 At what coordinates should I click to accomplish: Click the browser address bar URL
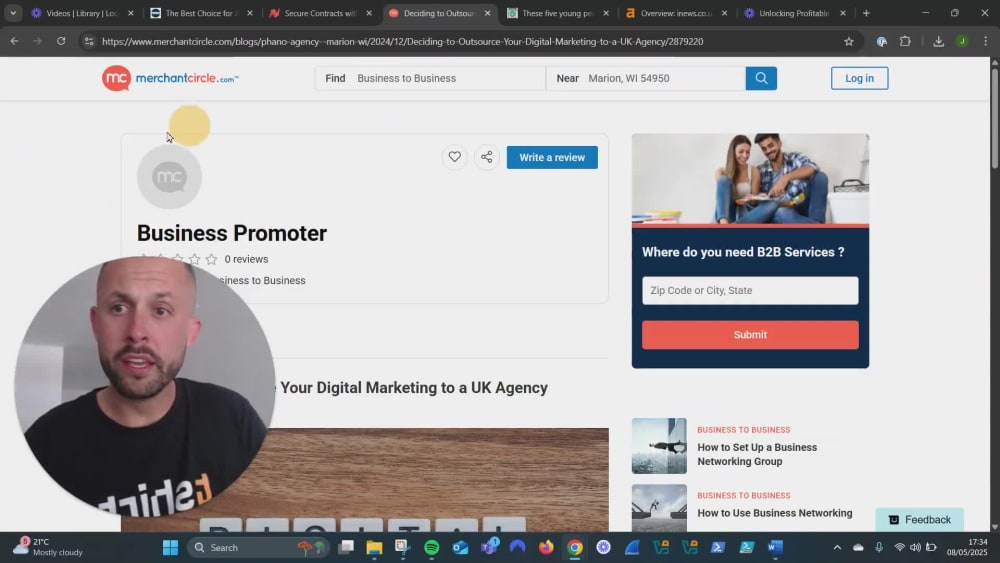tap(402, 41)
